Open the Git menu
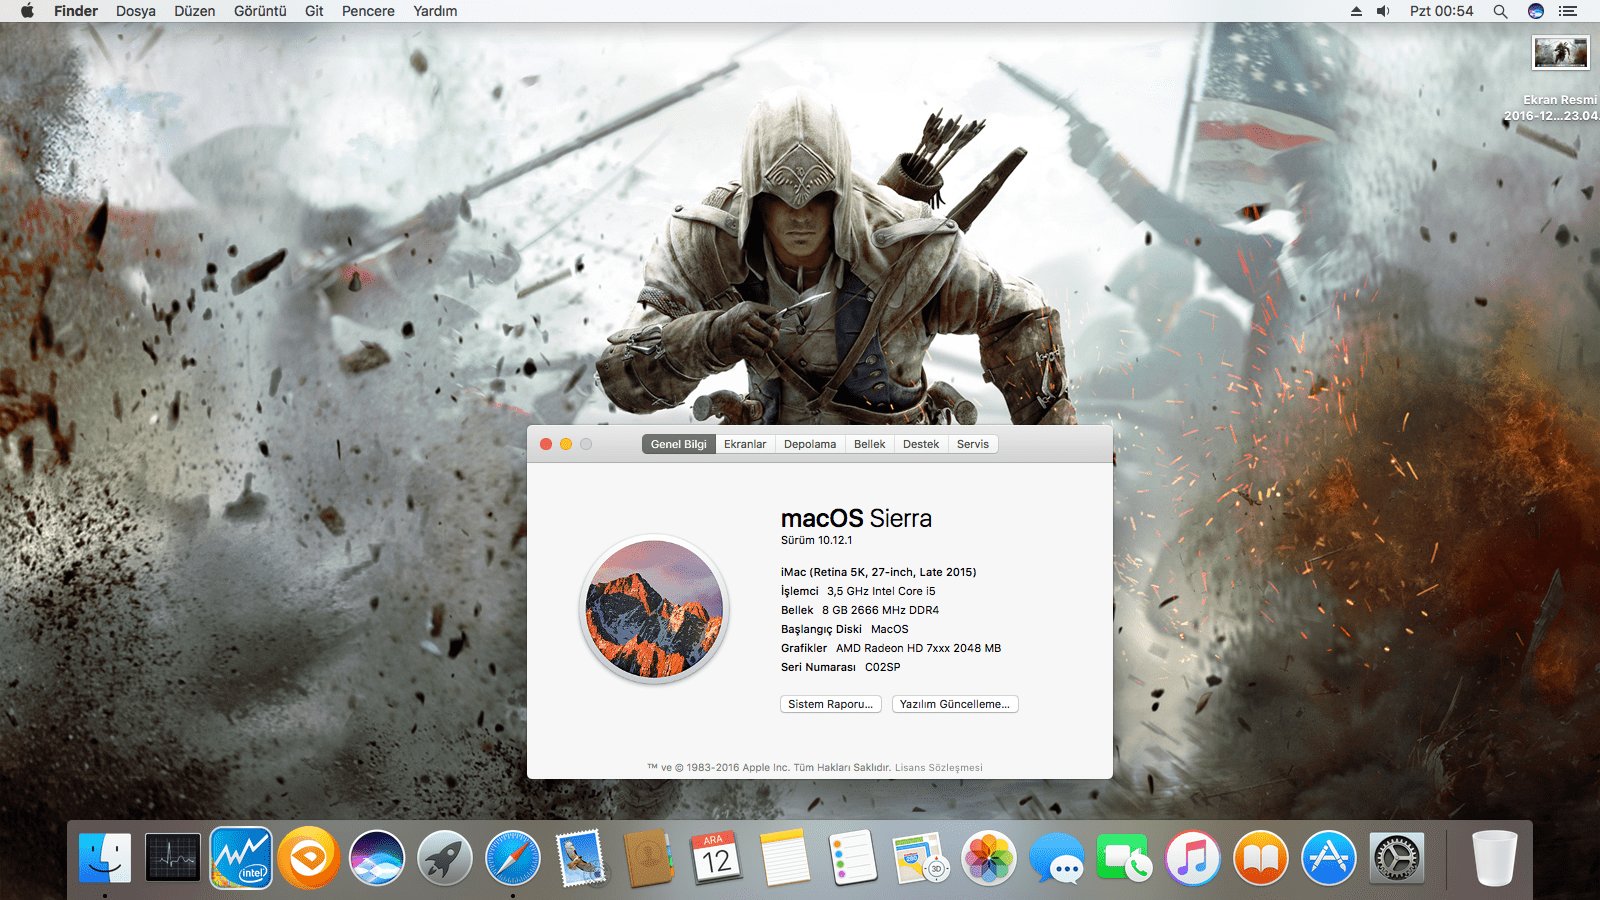Viewport: 1600px width, 900px height. tap(314, 11)
